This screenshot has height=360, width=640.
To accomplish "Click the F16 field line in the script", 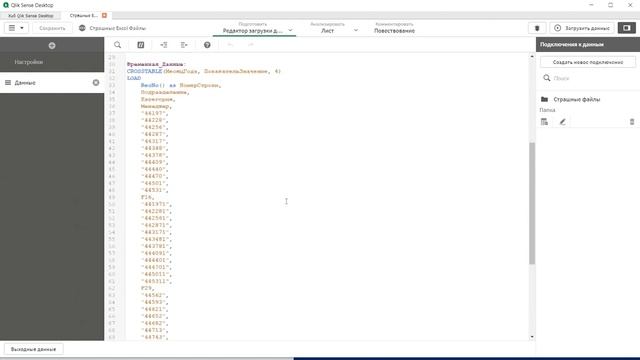I will click(147, 197).
